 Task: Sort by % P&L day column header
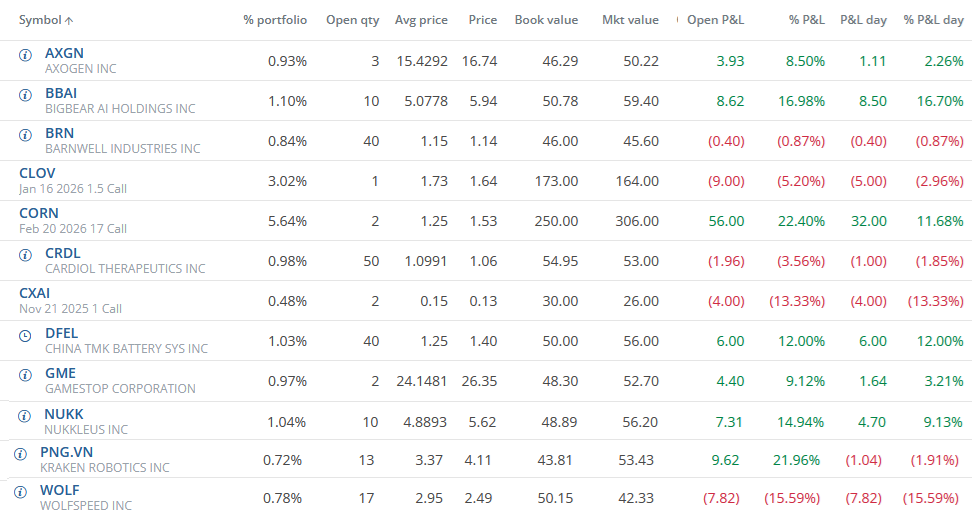coord(933,20)
